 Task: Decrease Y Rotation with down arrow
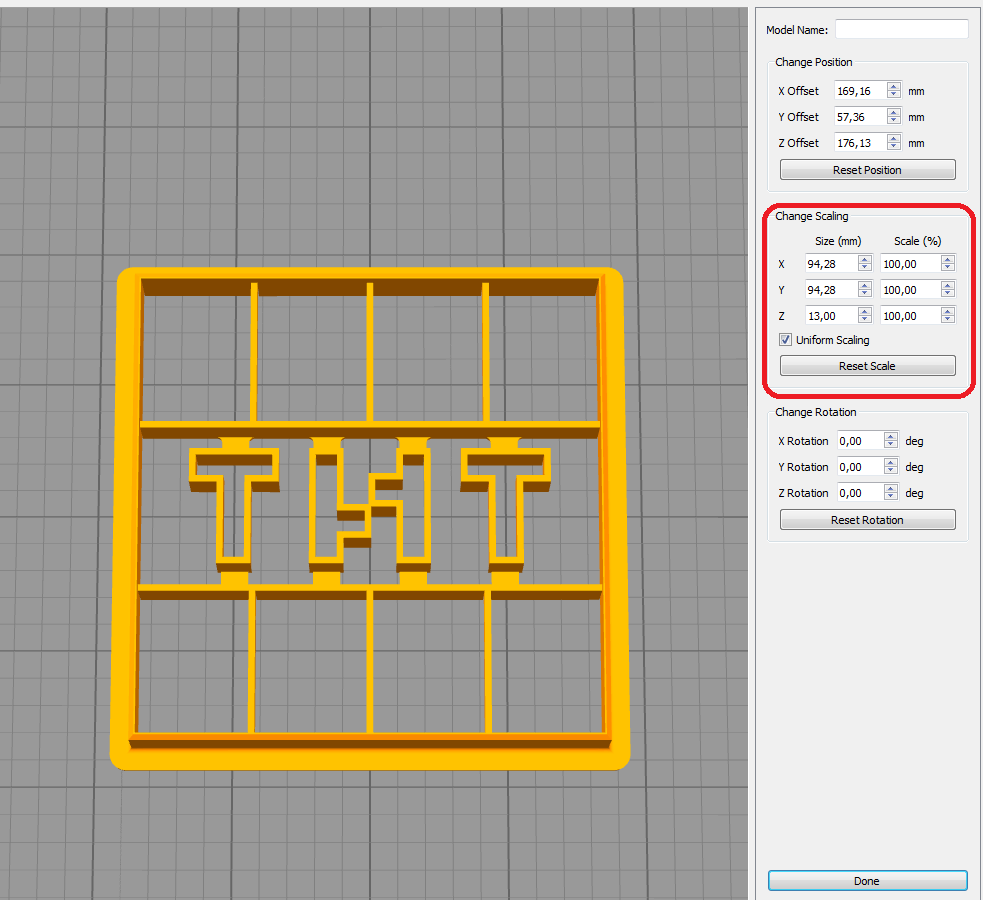pyautogui.click(x=891, y=471)
